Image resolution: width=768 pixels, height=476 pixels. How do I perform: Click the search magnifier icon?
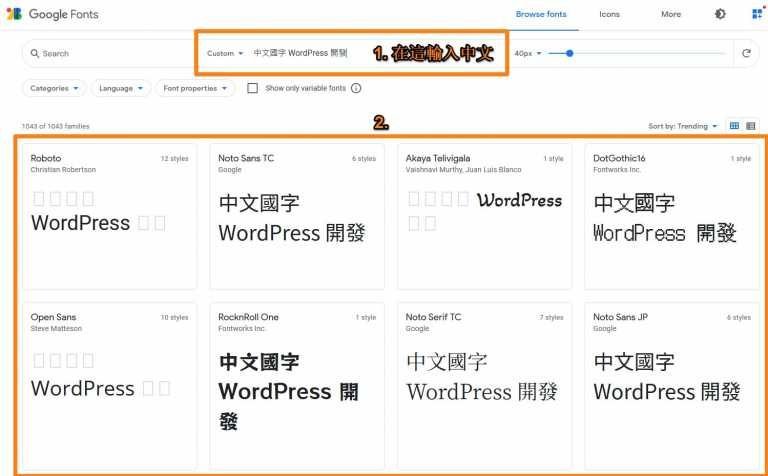(34, 54)
